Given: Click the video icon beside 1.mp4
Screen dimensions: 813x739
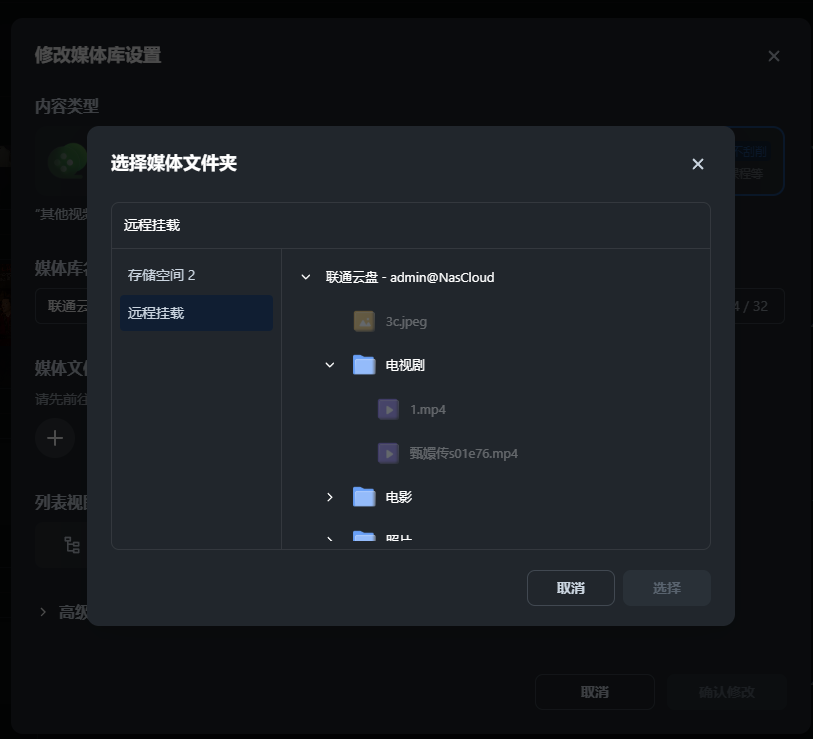Looking at the screenshot, I should 388,409.
